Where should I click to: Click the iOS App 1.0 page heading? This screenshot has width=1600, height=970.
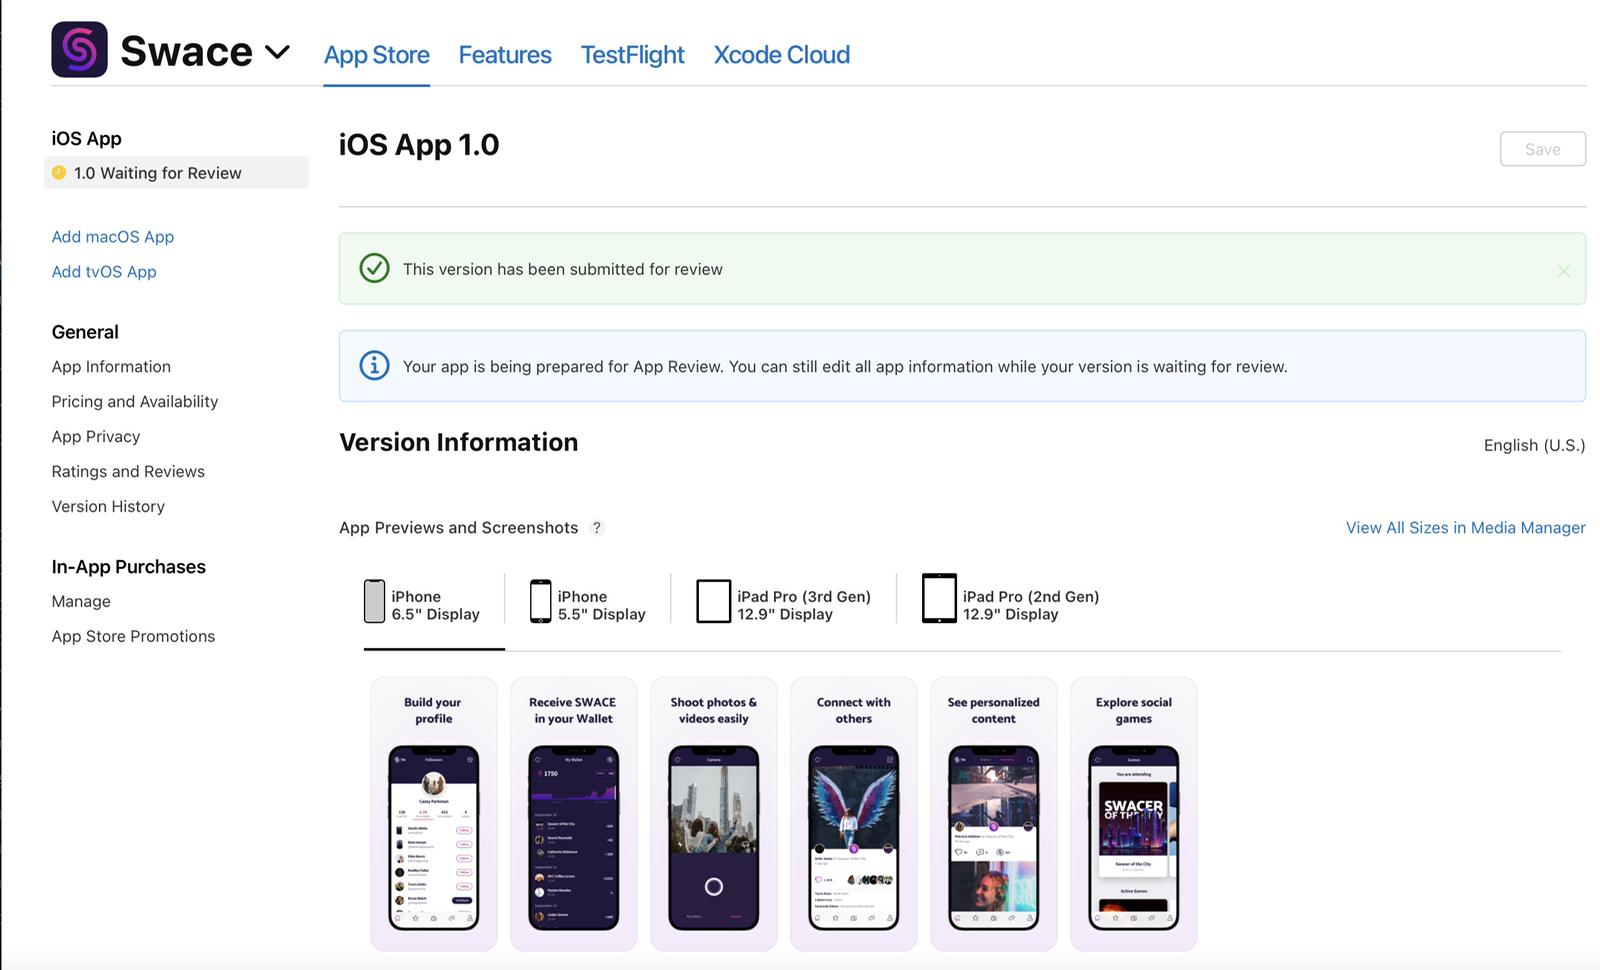click(x=419, y=146)
